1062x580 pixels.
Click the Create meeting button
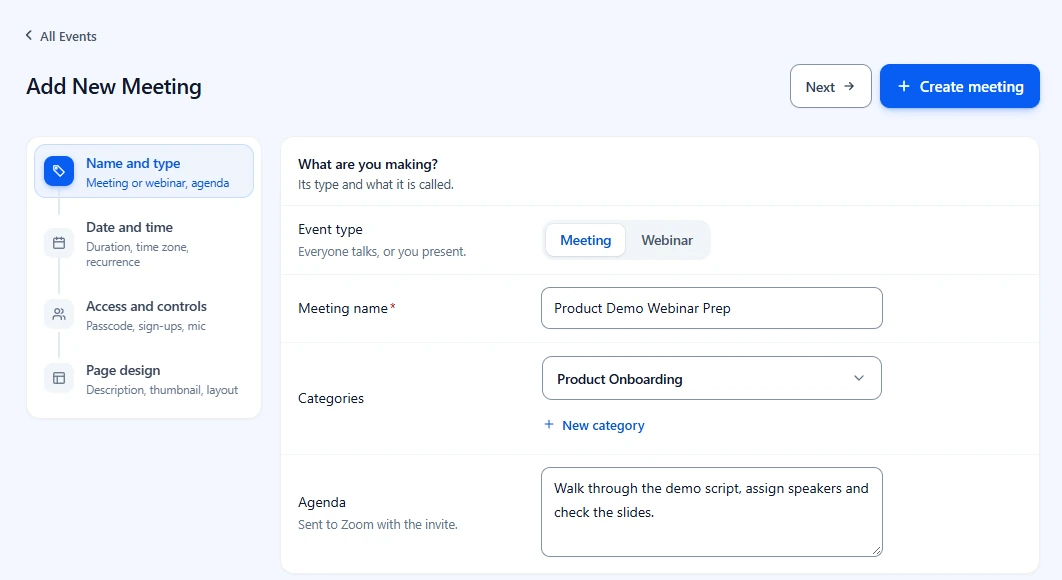pos(960,86)
